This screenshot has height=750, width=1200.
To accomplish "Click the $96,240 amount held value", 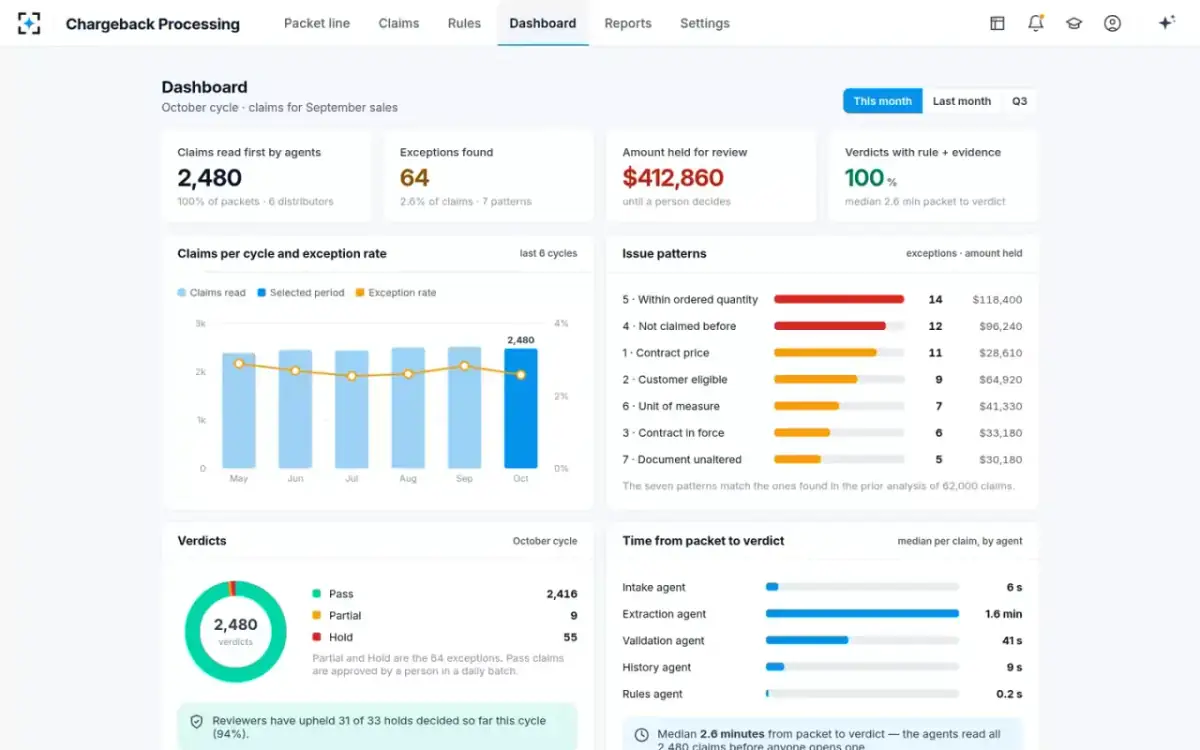I will tap(1000, 326).
